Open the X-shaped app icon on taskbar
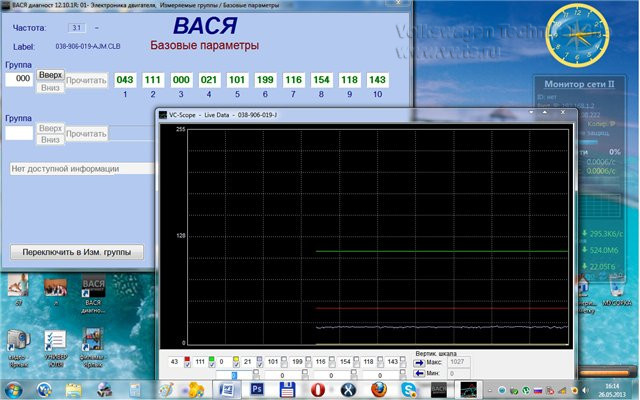The width and height of the screenshot is (640, 400). tap(348, 390)
